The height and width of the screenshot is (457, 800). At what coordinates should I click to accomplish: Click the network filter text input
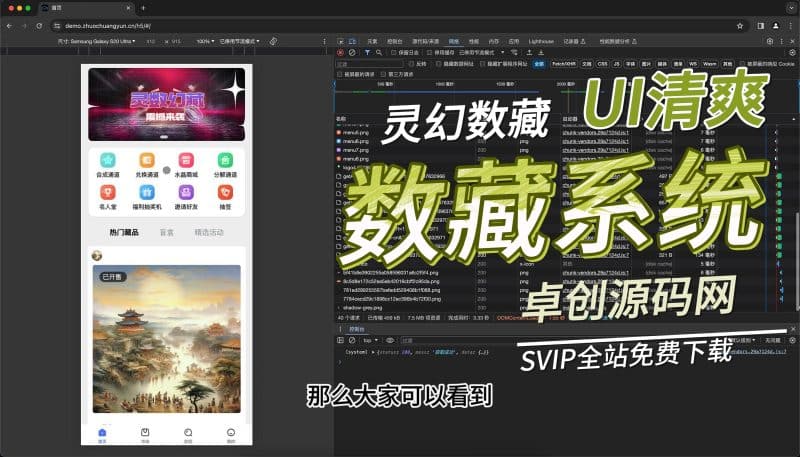tap(369, 64)
